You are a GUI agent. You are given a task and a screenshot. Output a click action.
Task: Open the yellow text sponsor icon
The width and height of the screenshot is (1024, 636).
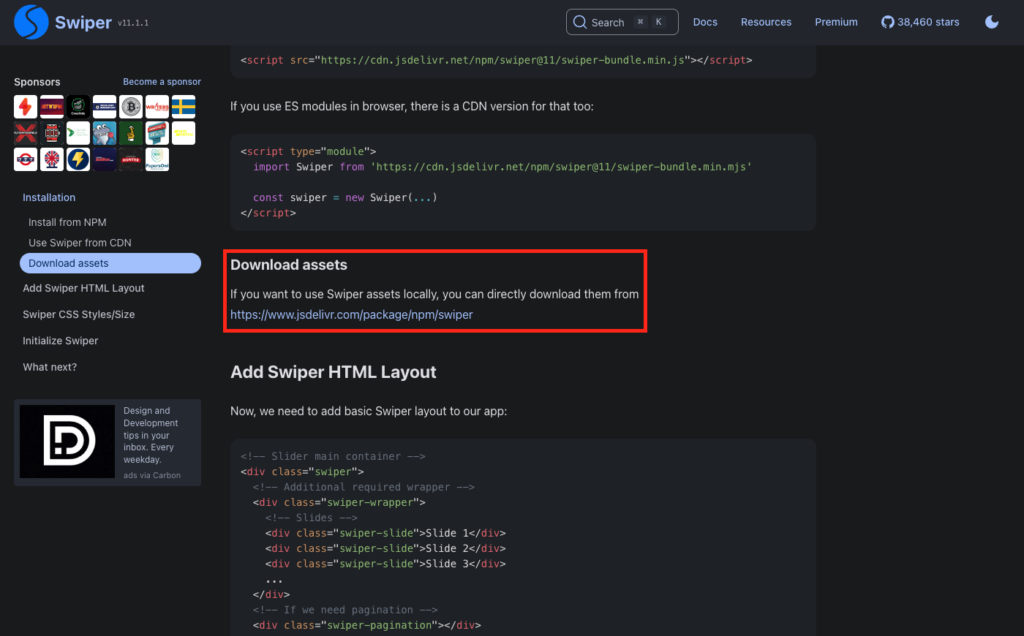pos(184,133)
